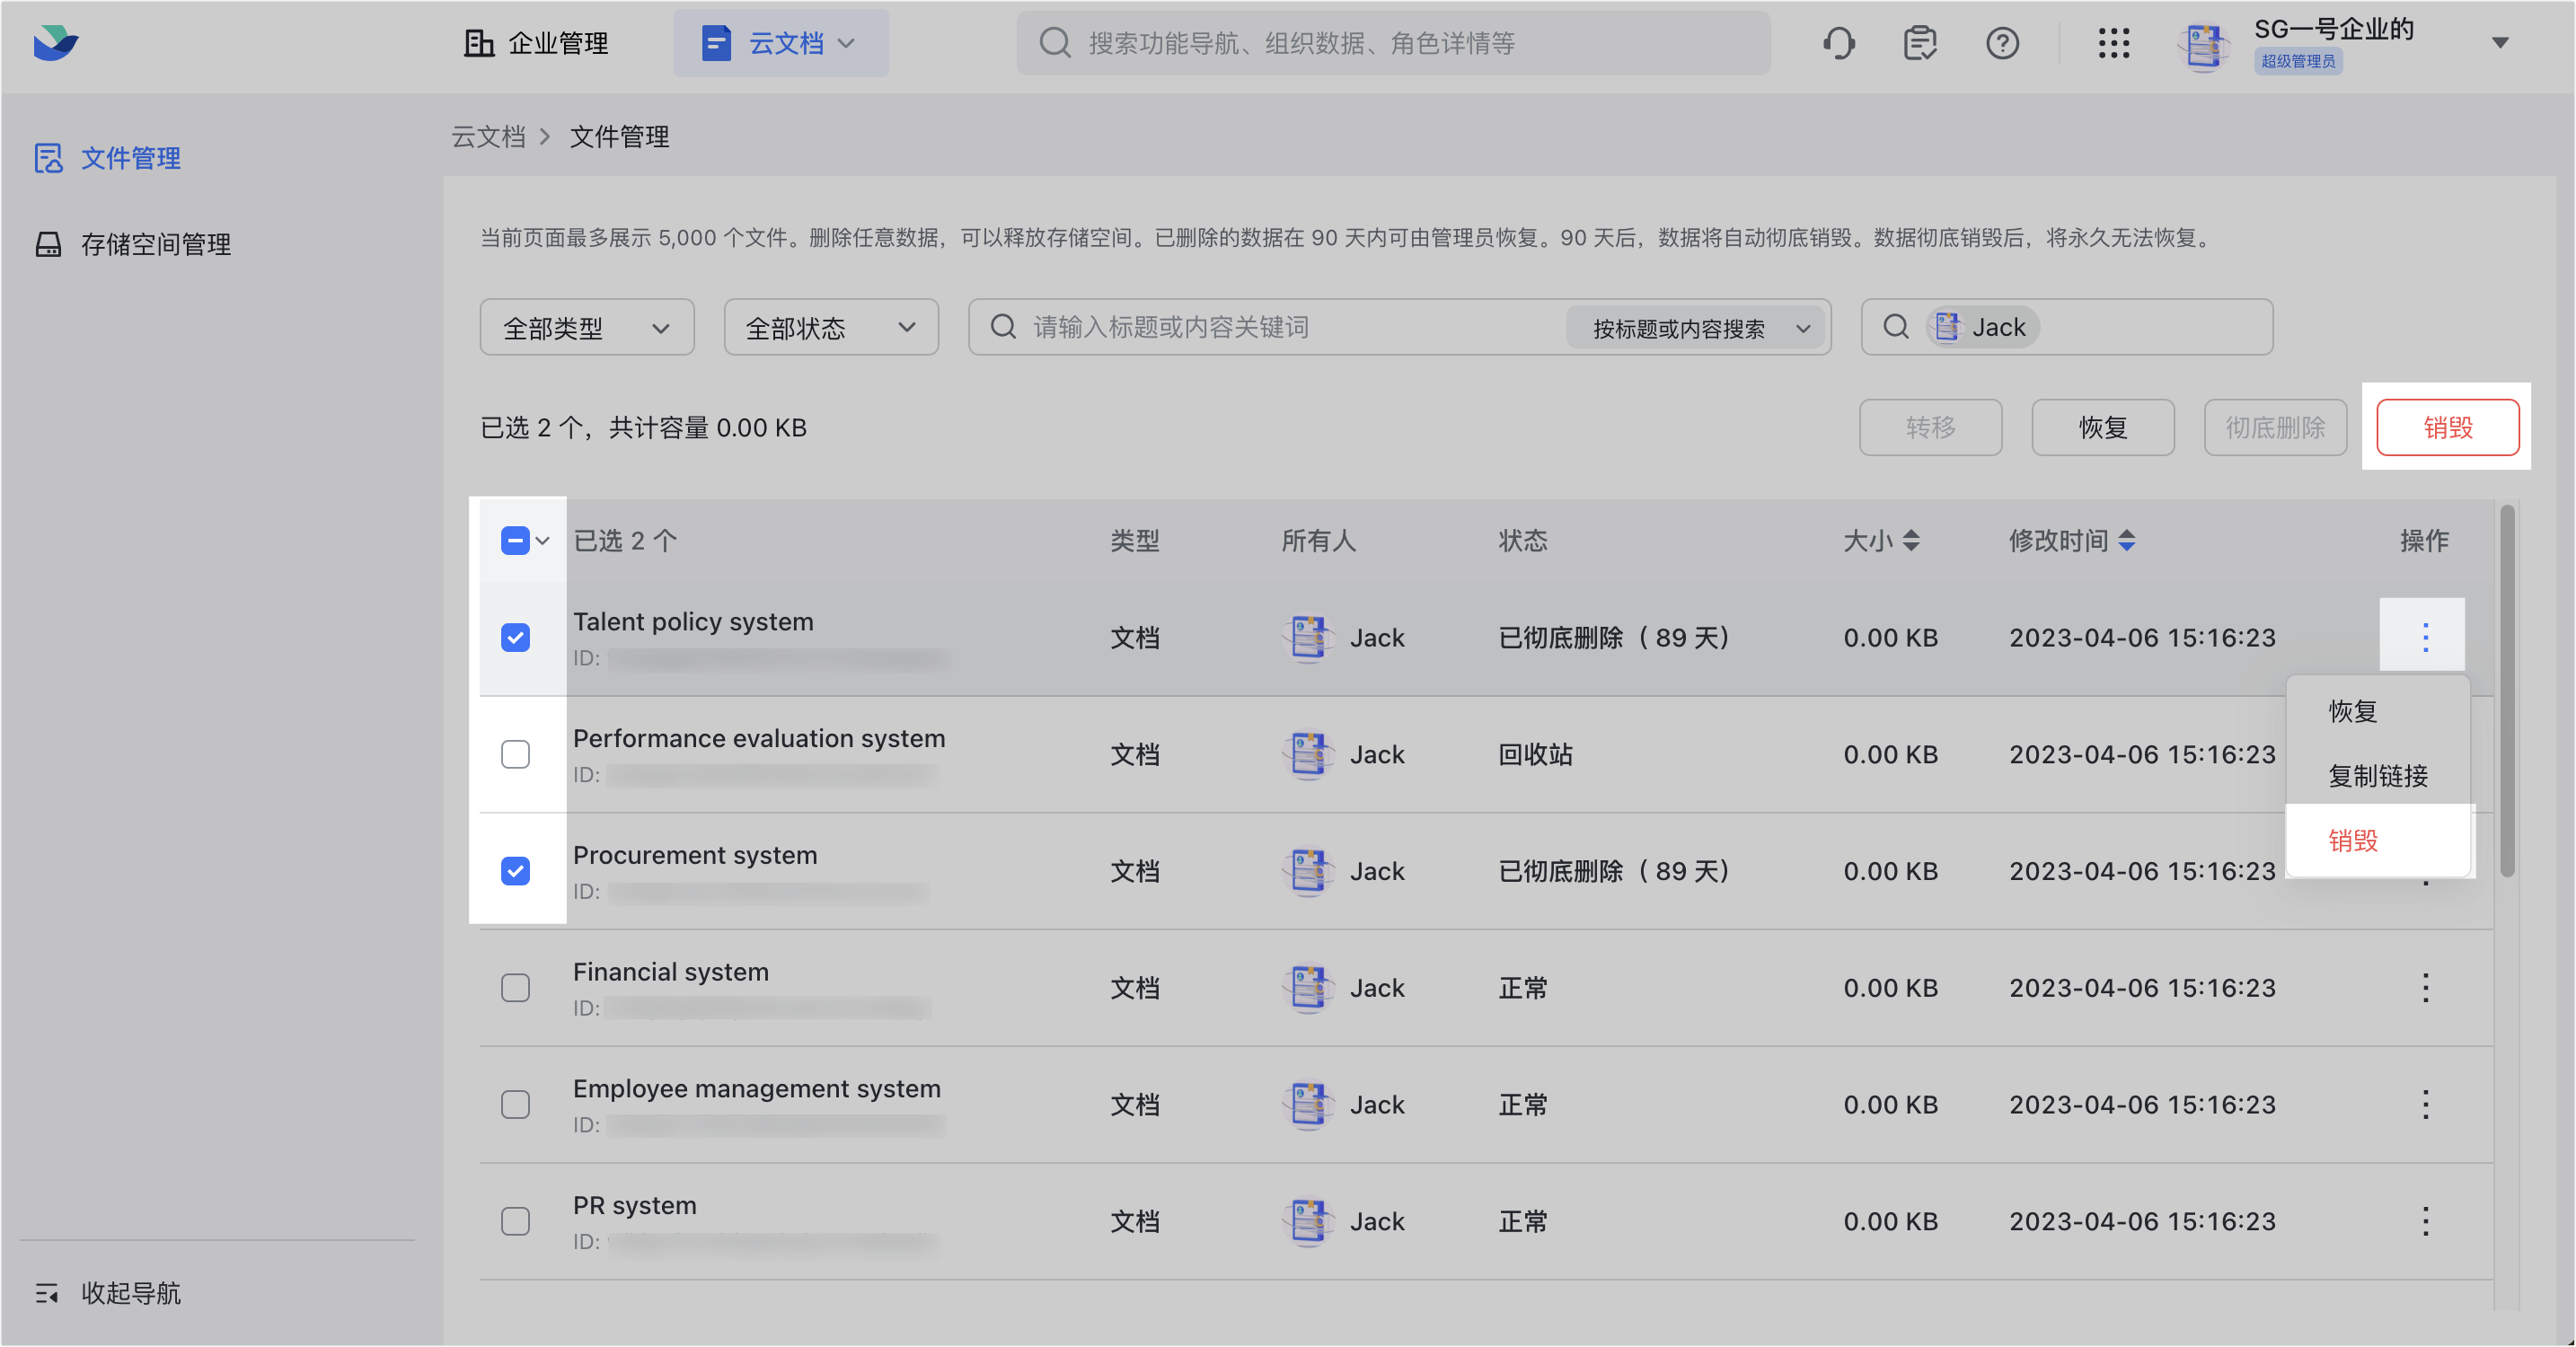Sort the table by 修改时间 column arrows
This screenshot has height=1347, width=2576.
coord(2127,541)
